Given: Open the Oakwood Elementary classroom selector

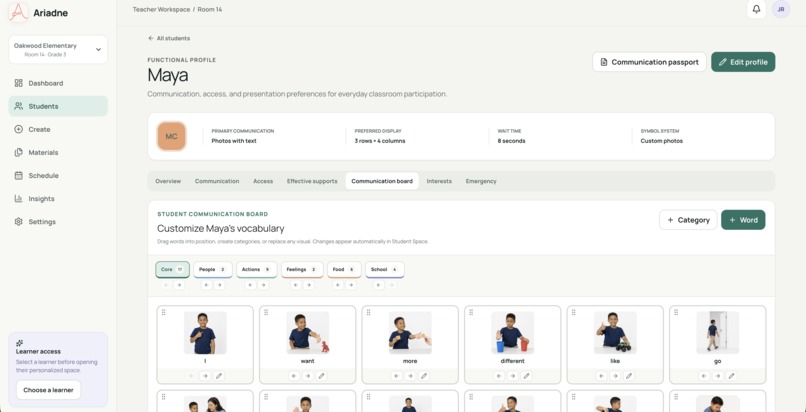Looking at the screenshot, I should [58, 49].
